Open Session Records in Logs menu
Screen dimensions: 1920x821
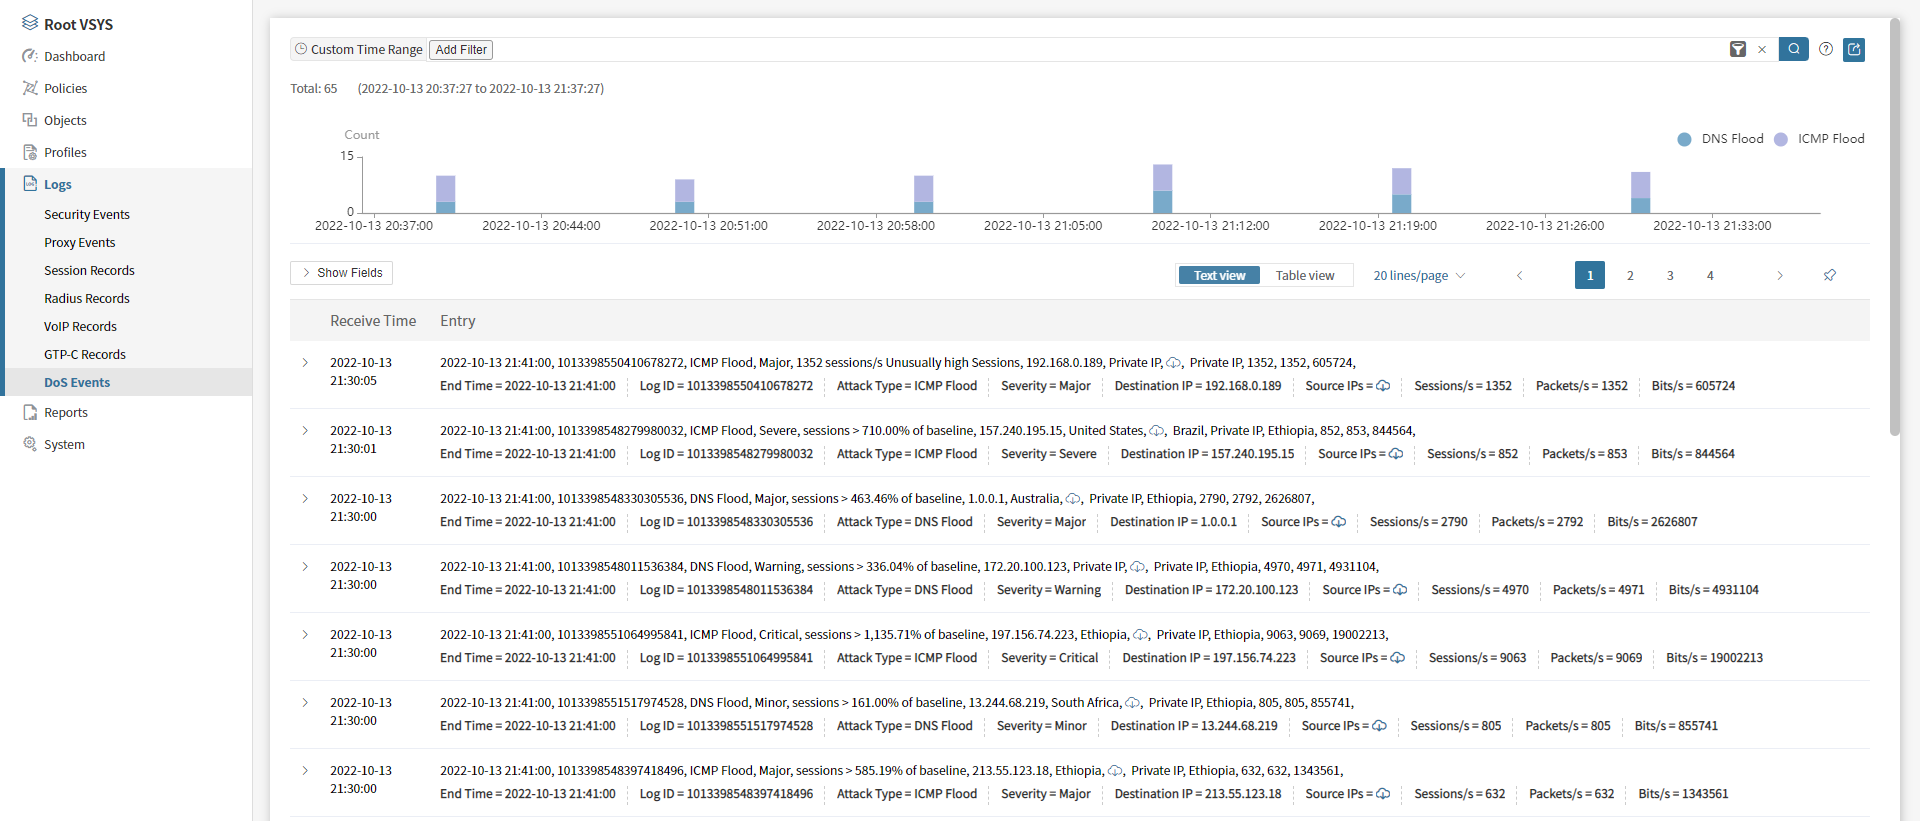tap(89, 271)
